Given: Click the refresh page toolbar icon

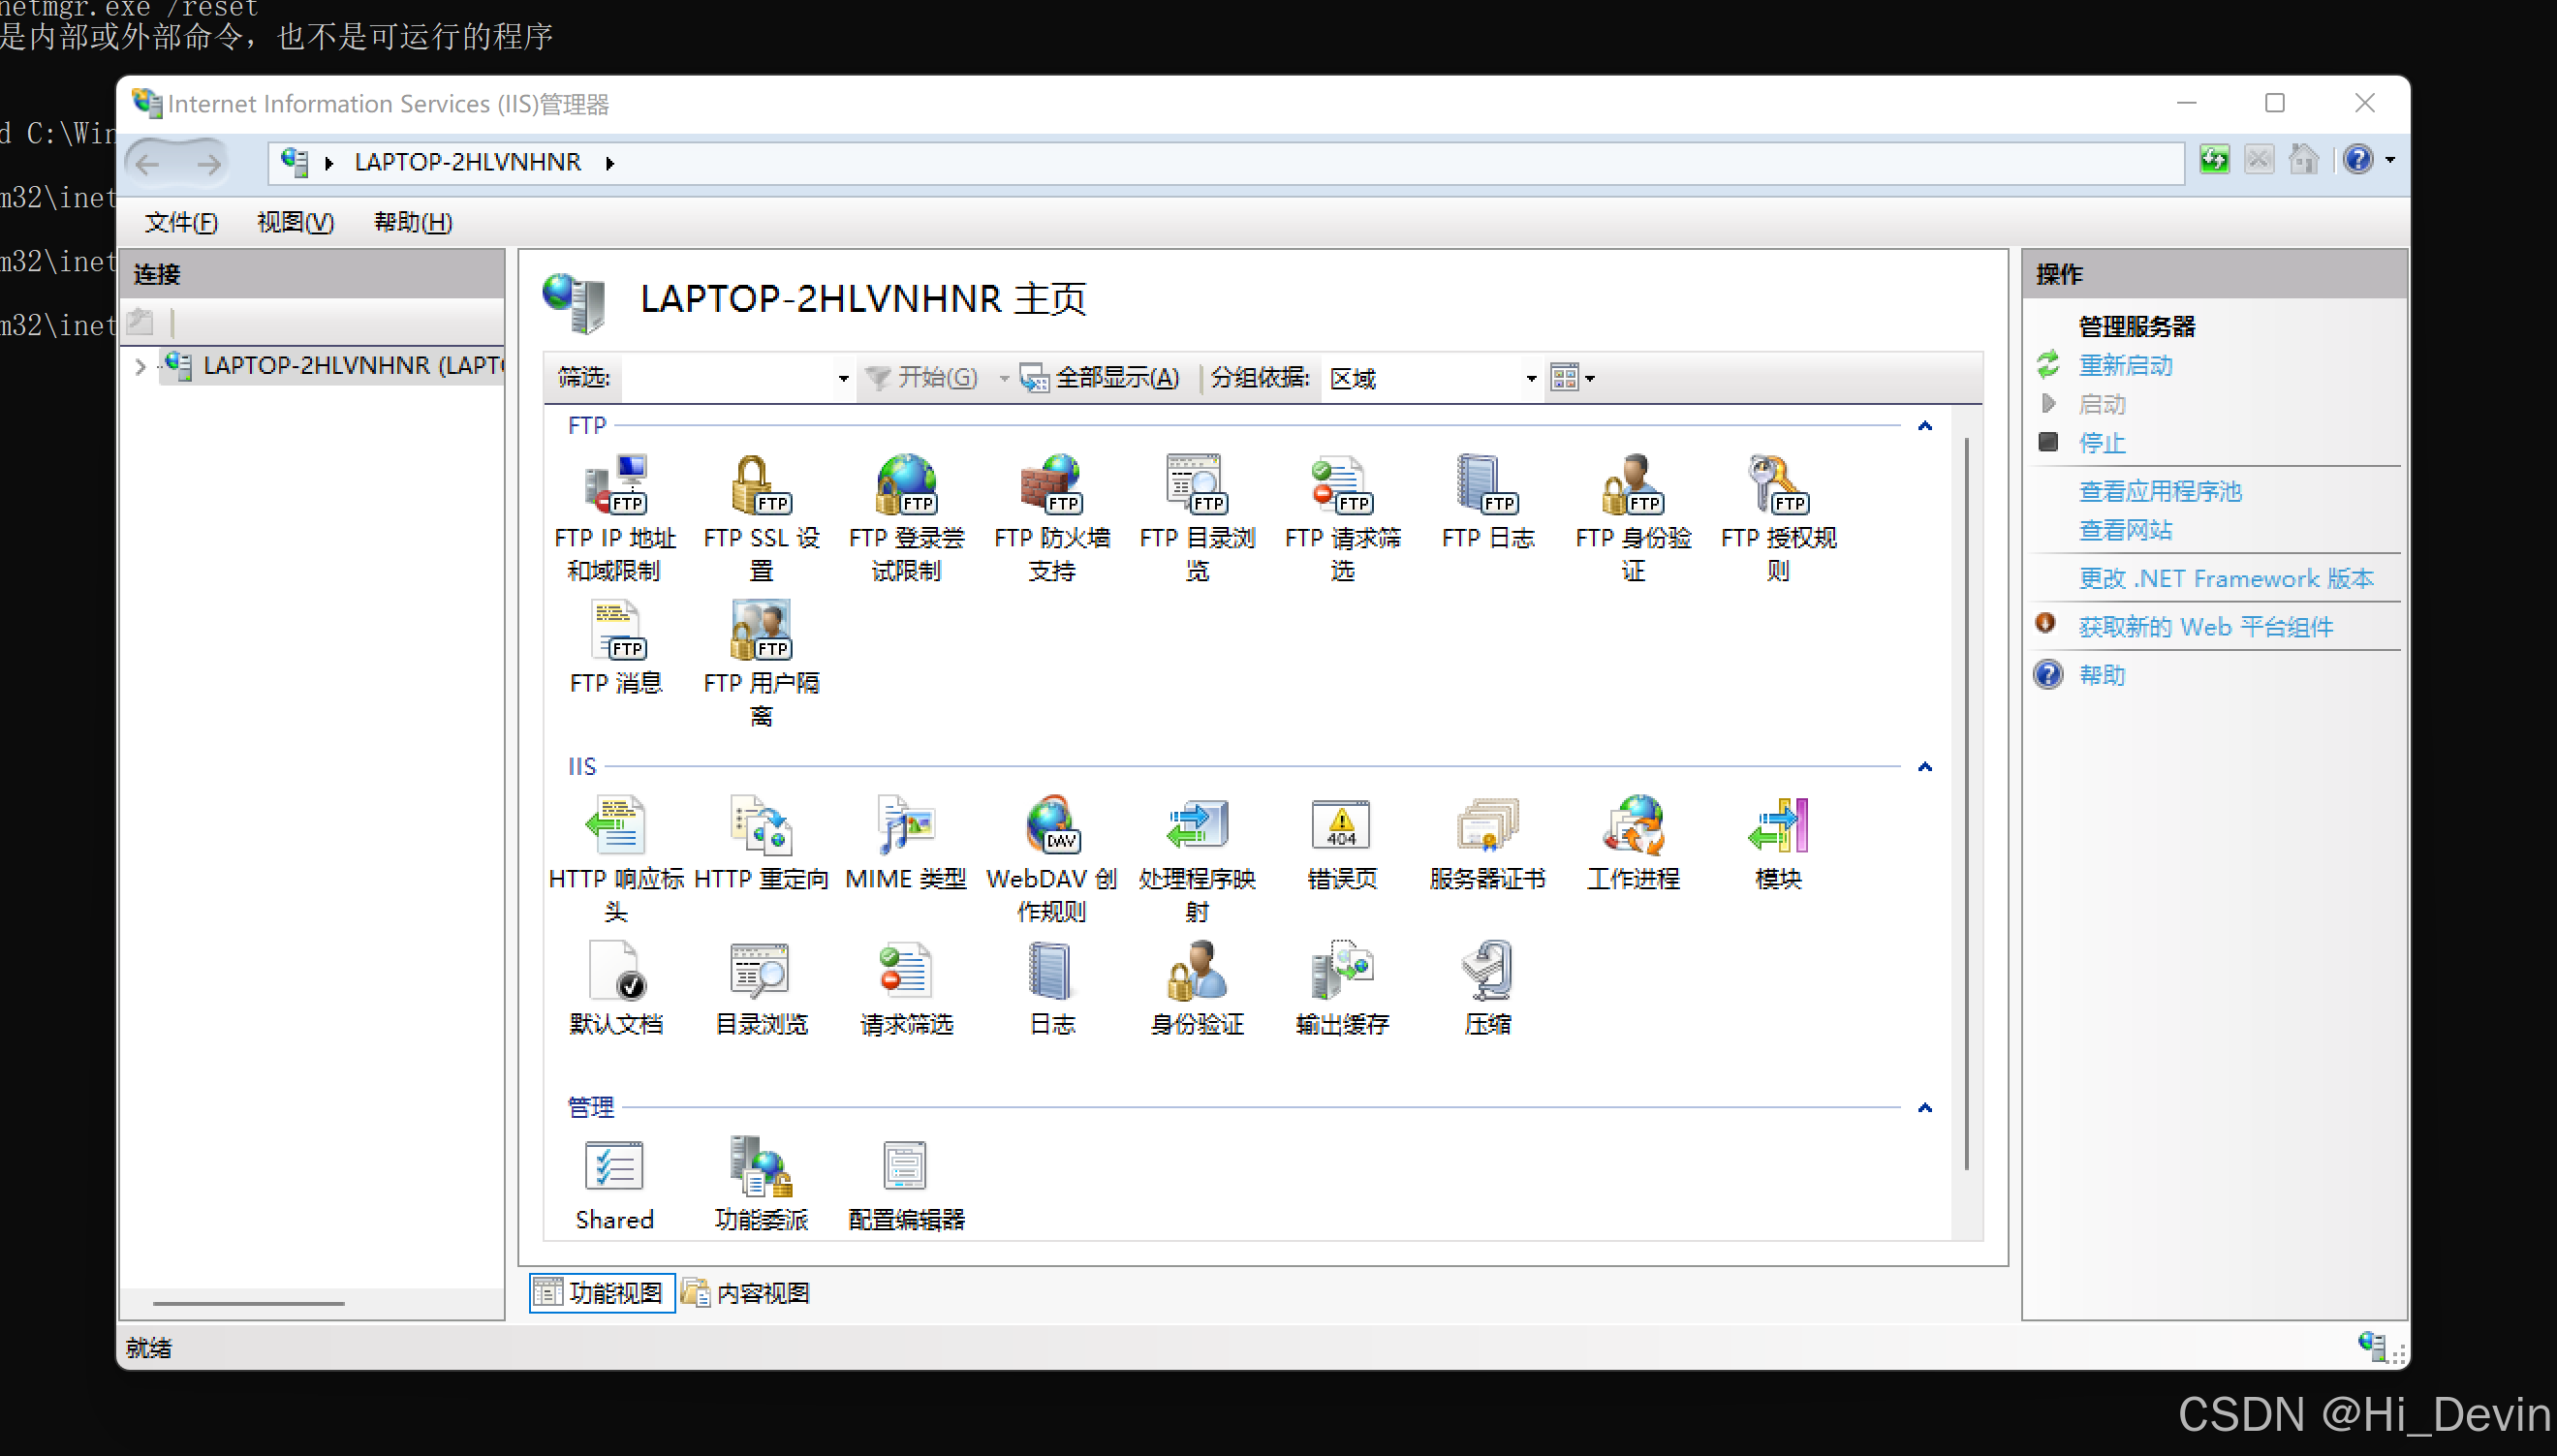Looking at the screenshot, I should coord(2213,160).
